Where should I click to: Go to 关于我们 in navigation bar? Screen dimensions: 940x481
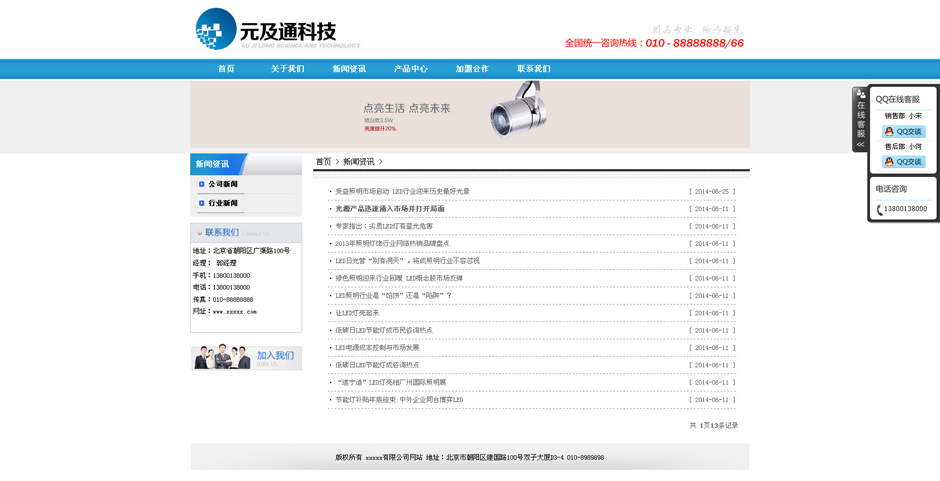coord(287,69)
